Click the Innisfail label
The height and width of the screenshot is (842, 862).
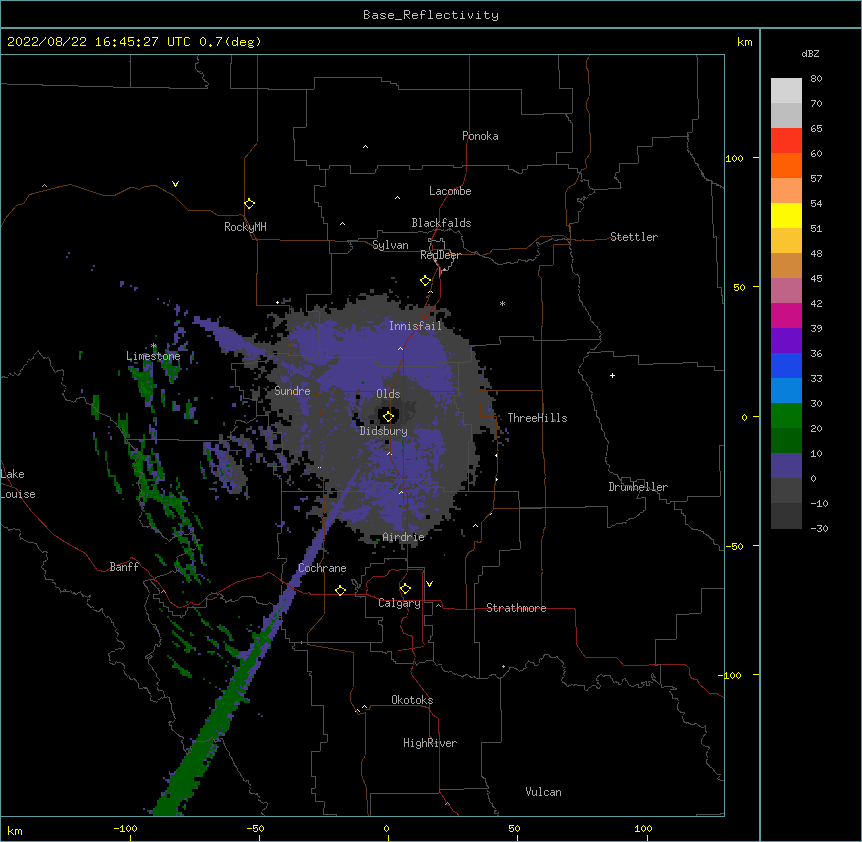(x=416, y=326)
